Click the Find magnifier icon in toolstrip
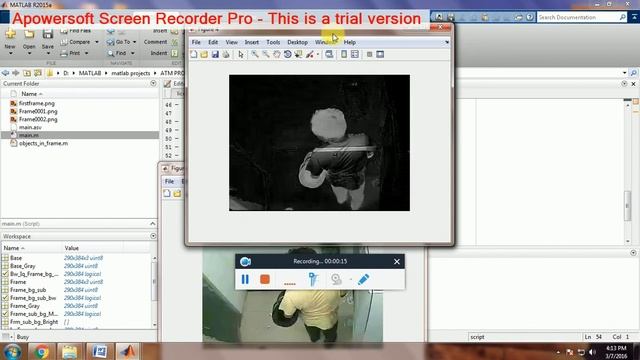This screenshot has width=640, height=360. coord(111,53)
